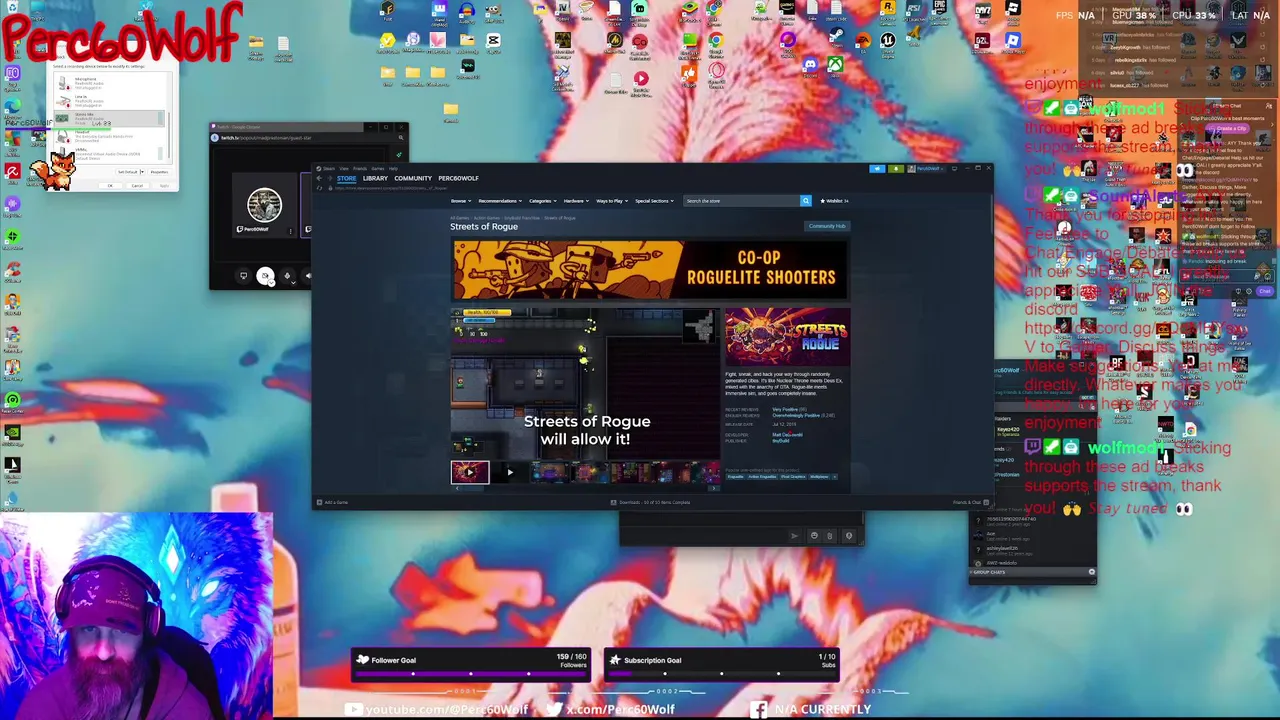Image resolution: width=1280 pixels, height=720 pixels.
Task: Open the Steam account name dropdown
Action: pos(926,169)
